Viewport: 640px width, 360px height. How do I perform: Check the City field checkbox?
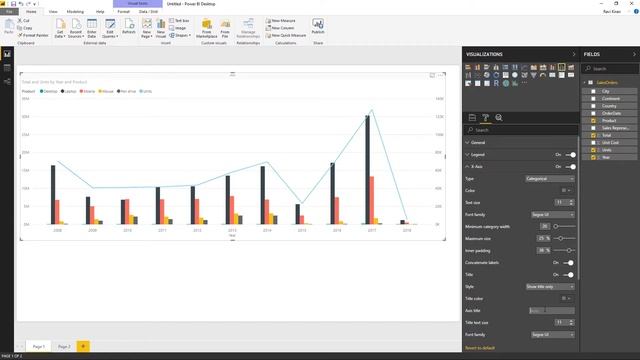point(593,91)
